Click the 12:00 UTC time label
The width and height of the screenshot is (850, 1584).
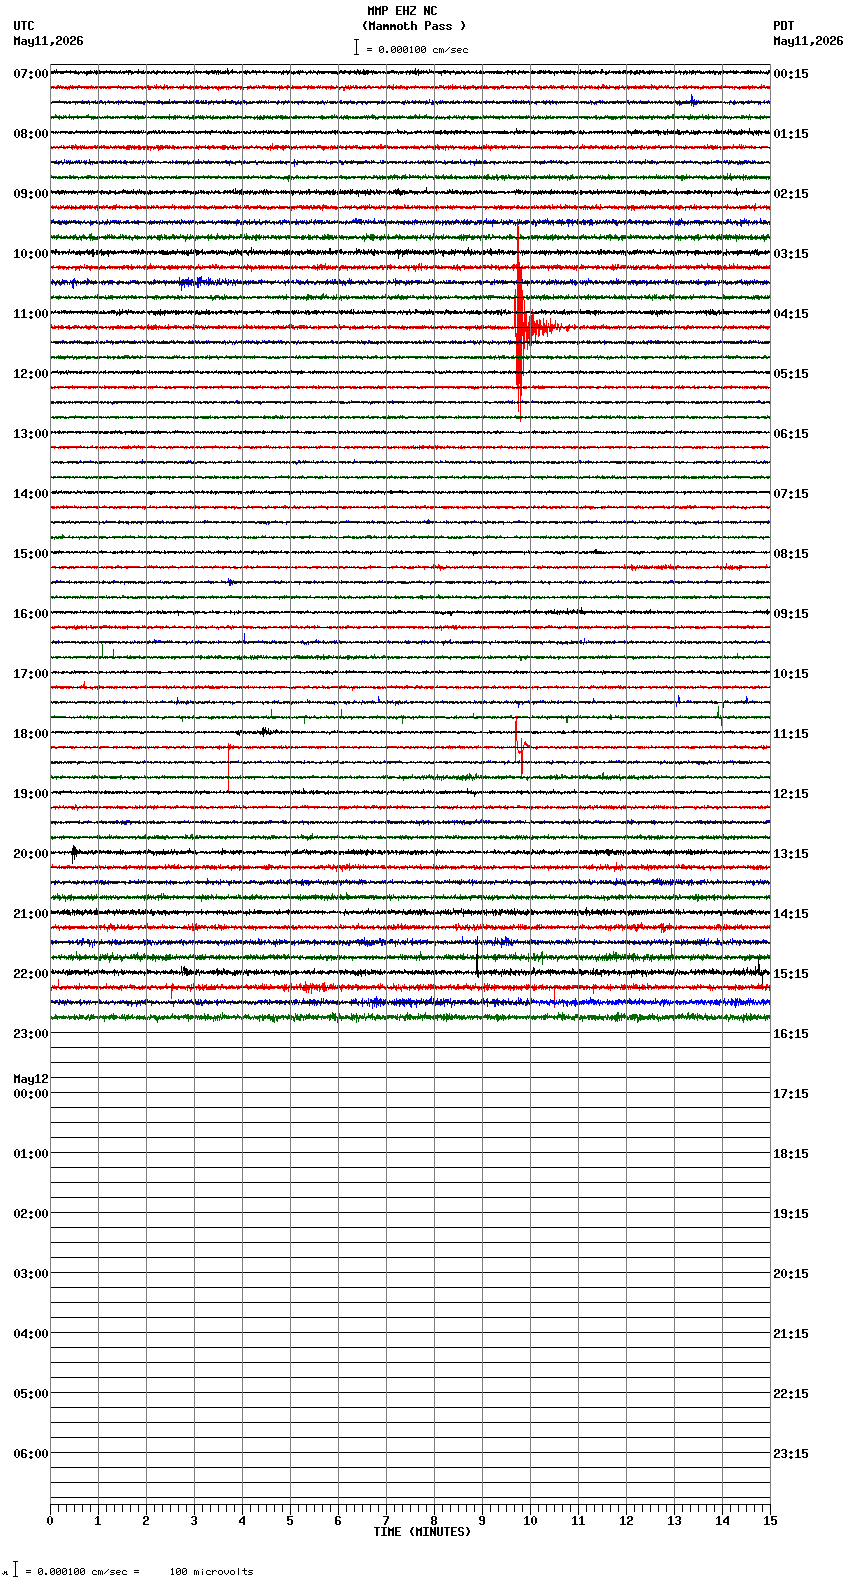click(x=31, y=374)
